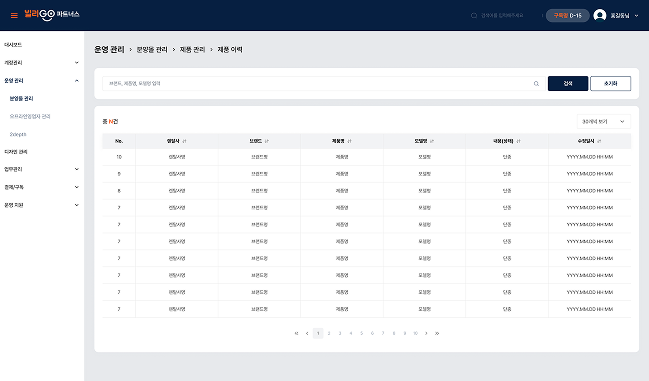Click the 제품 관리 breadcrumb link

[x=192, y=49]
